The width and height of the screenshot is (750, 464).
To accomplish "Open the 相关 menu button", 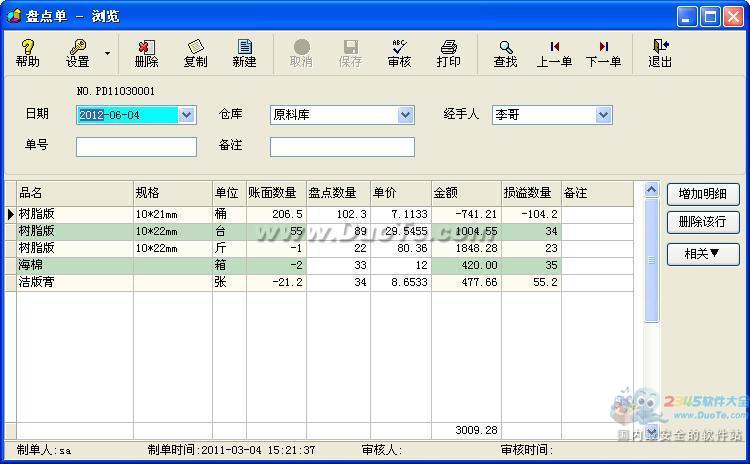I will [x=703, y=254].
